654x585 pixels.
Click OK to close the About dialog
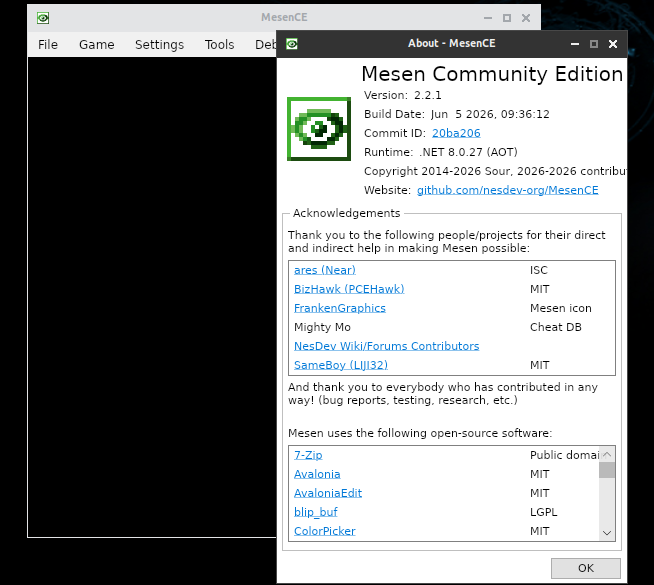tap(586, 568)
